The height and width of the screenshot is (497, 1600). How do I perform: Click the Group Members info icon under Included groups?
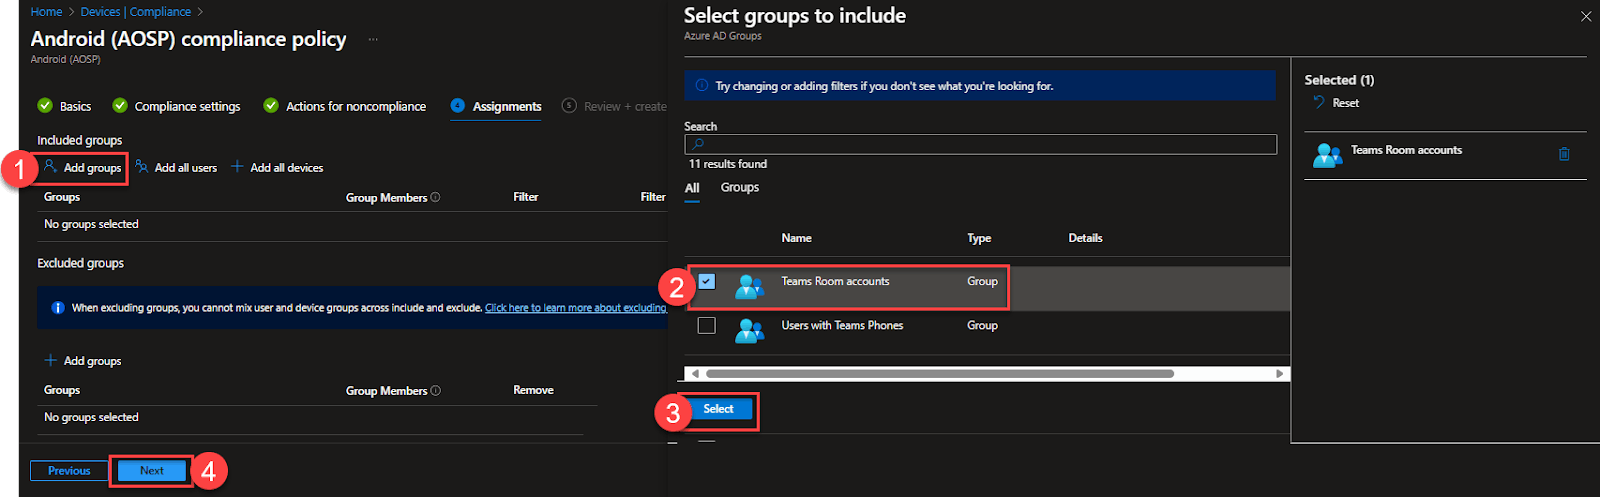435,197
